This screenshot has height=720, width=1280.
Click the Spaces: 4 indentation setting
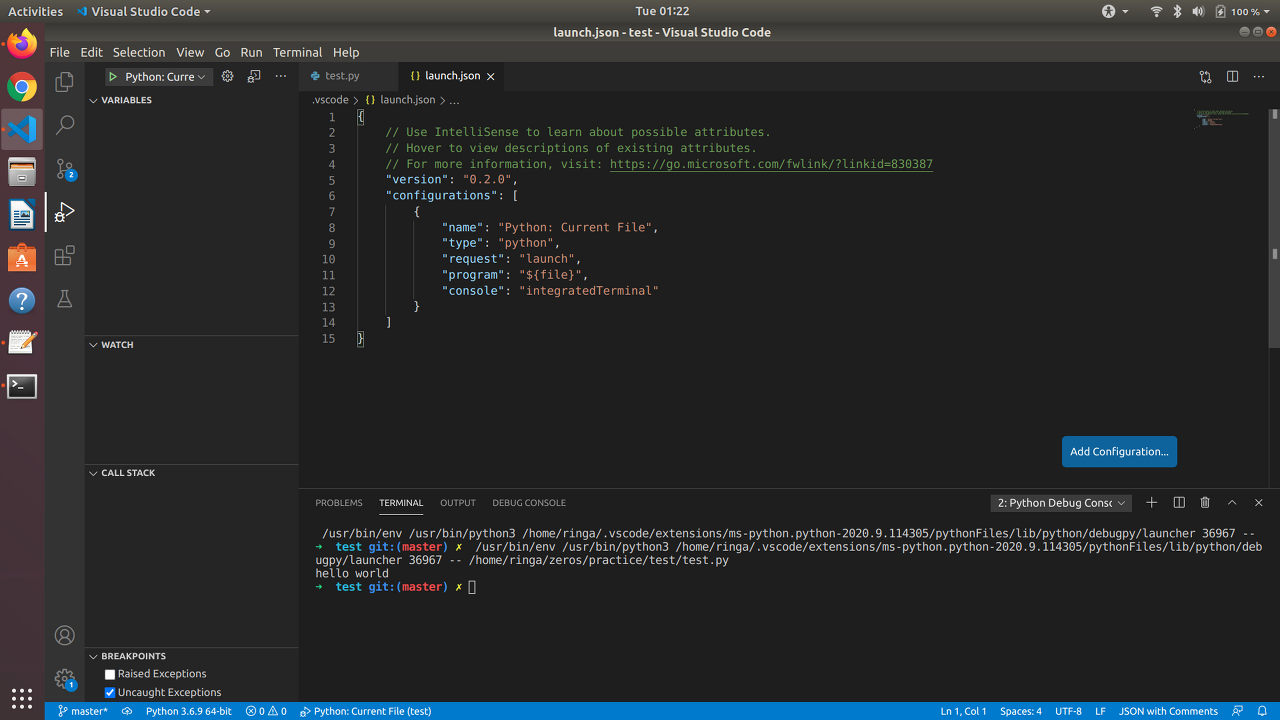[1020, 711]
